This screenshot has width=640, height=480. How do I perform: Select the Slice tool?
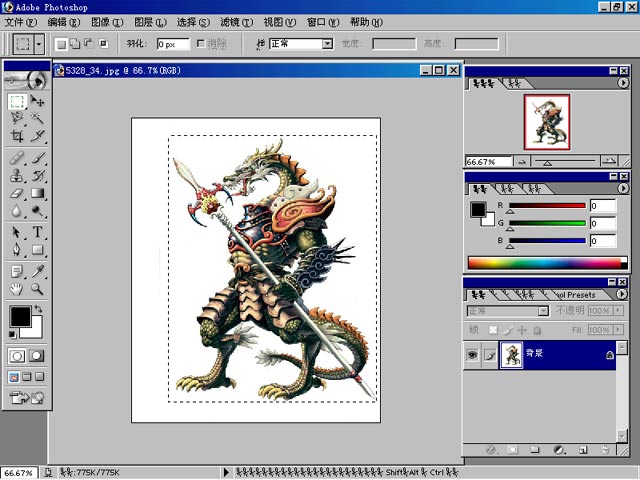point(38,136)
